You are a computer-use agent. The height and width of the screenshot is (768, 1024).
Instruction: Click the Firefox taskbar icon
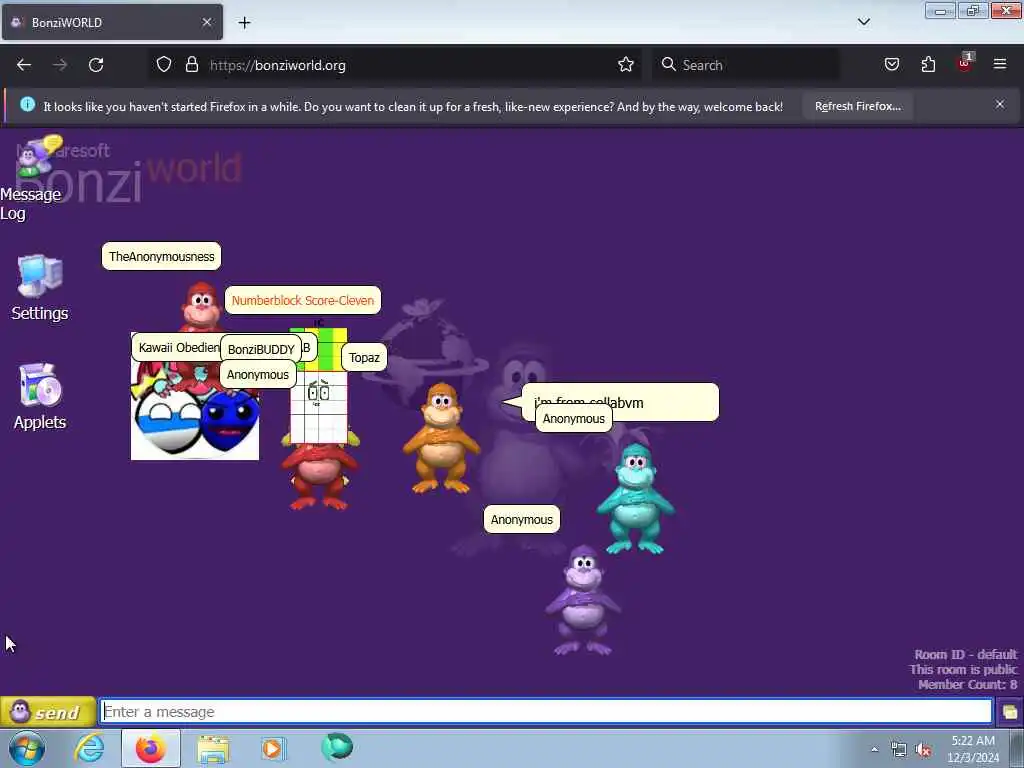pyautogui.click(x=150, y=748)
